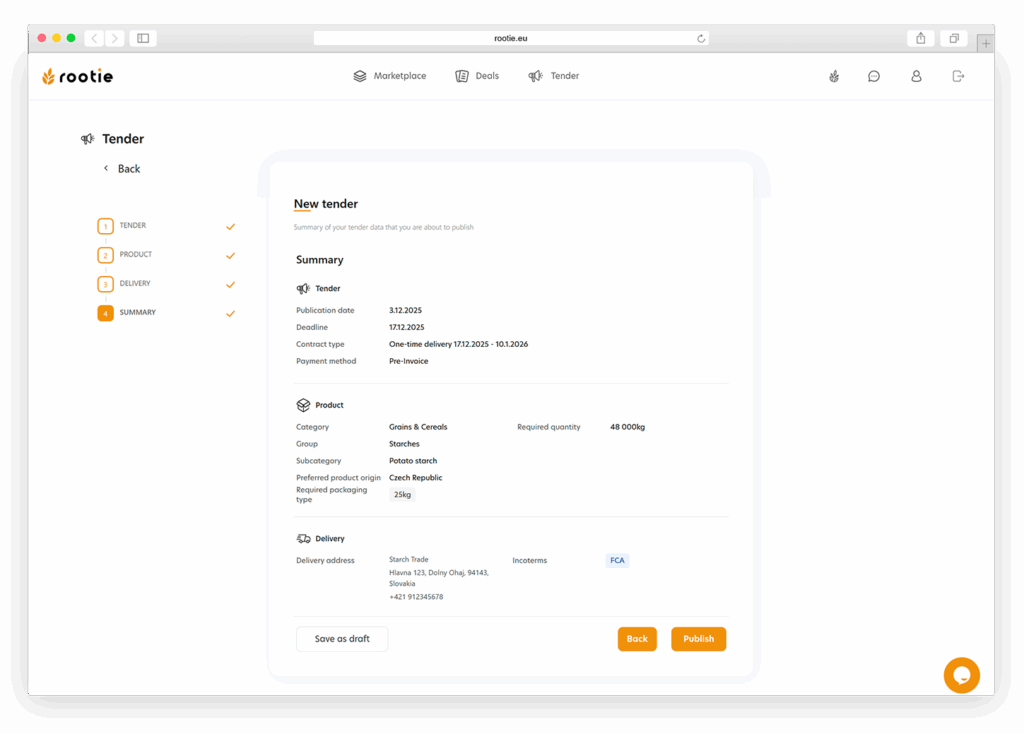Reload the page in address bar
Screen dimensions: 1024x734
tap(701, 38)
